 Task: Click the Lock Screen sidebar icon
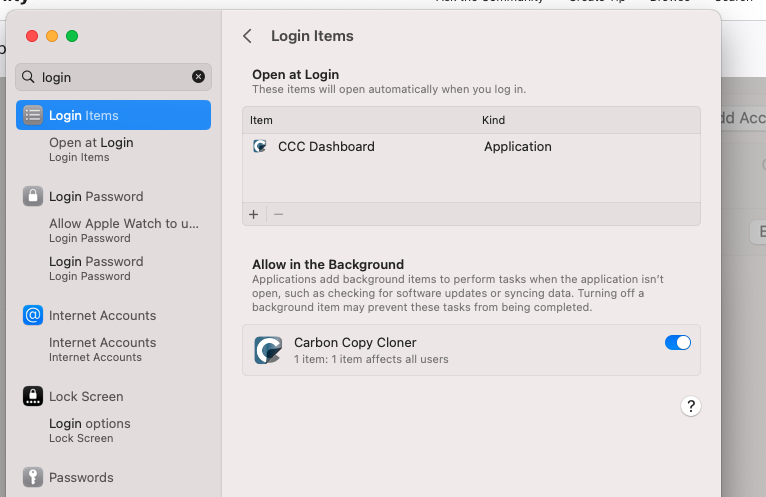33,396
